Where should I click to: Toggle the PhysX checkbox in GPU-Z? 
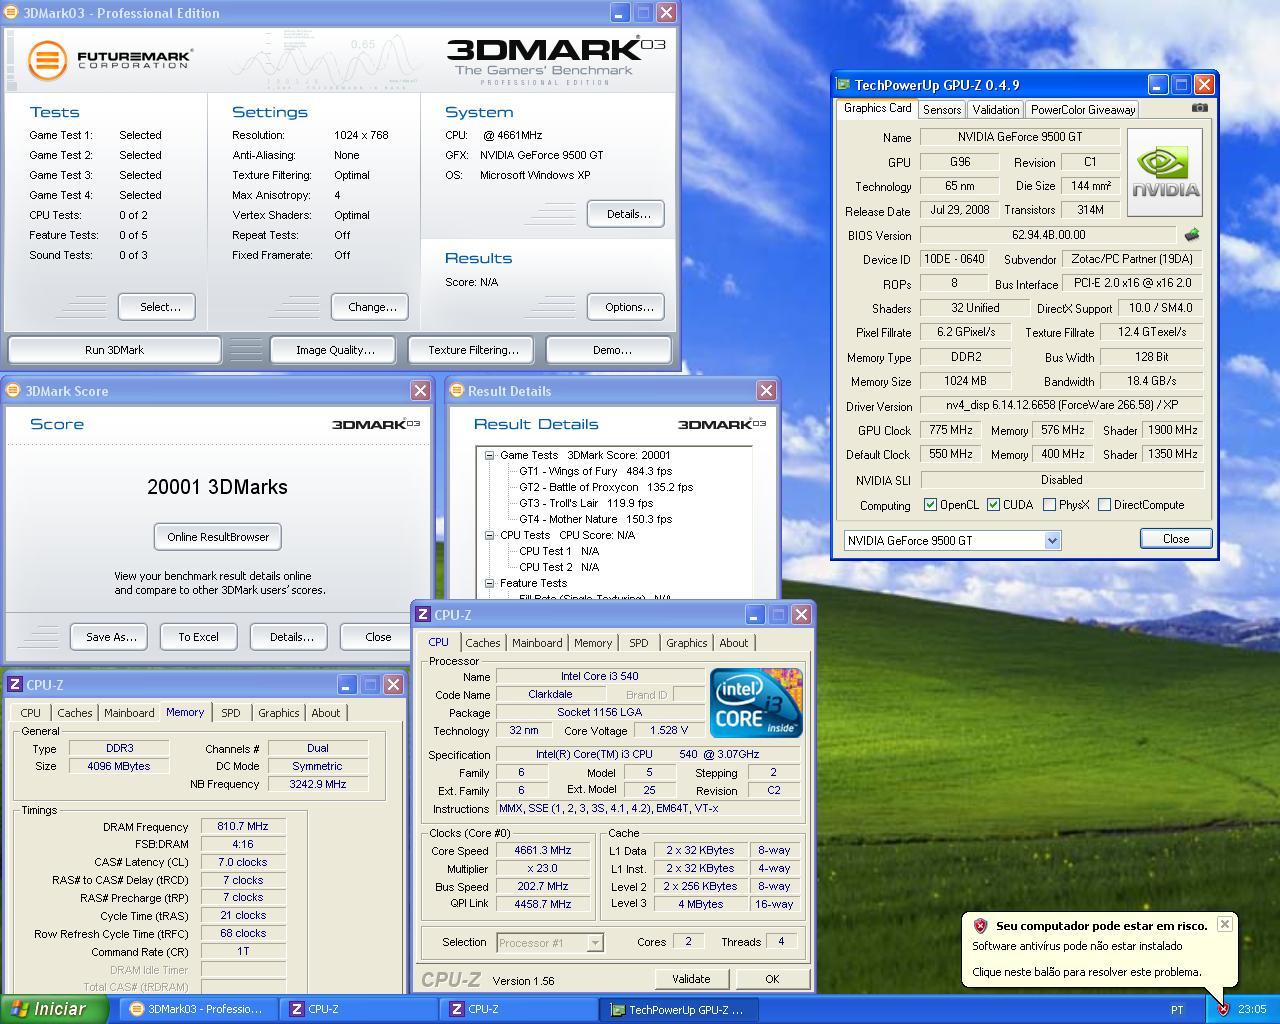(x=1049, y=505)
